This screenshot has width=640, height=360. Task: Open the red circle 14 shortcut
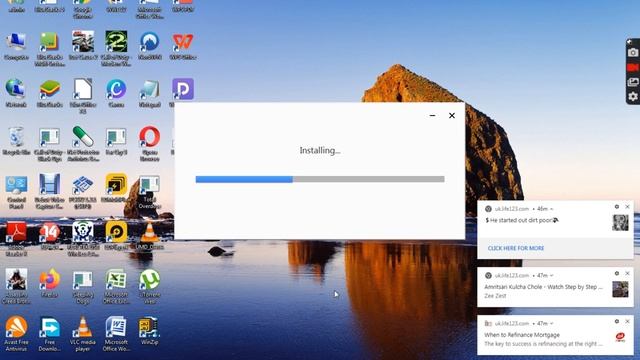click(49, 232)
